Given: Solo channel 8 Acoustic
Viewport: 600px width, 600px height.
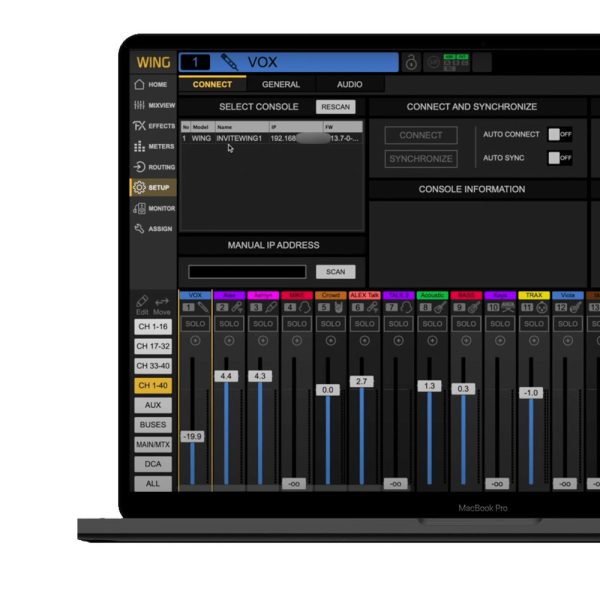Looking at the screenshot, I should (x=432, y=324).
